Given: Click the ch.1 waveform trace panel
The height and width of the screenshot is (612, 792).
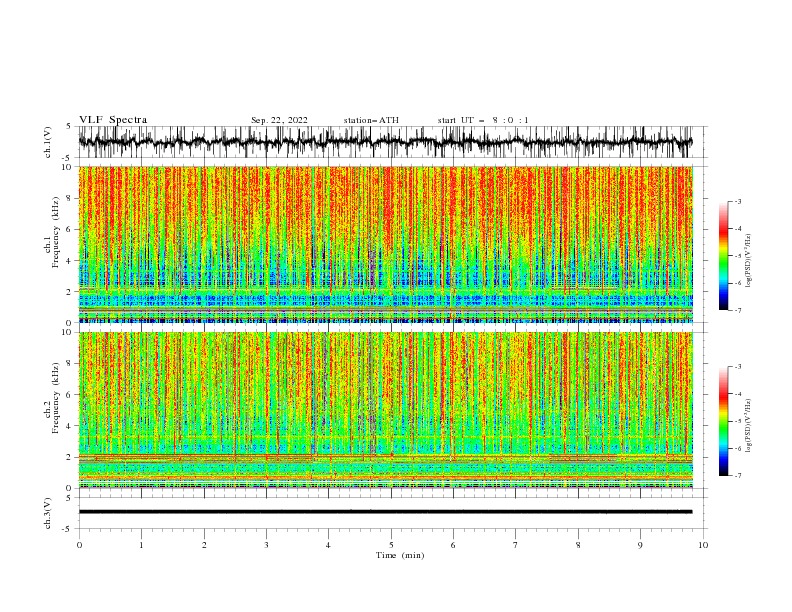Looking at the screenshot, I should 392,142.
